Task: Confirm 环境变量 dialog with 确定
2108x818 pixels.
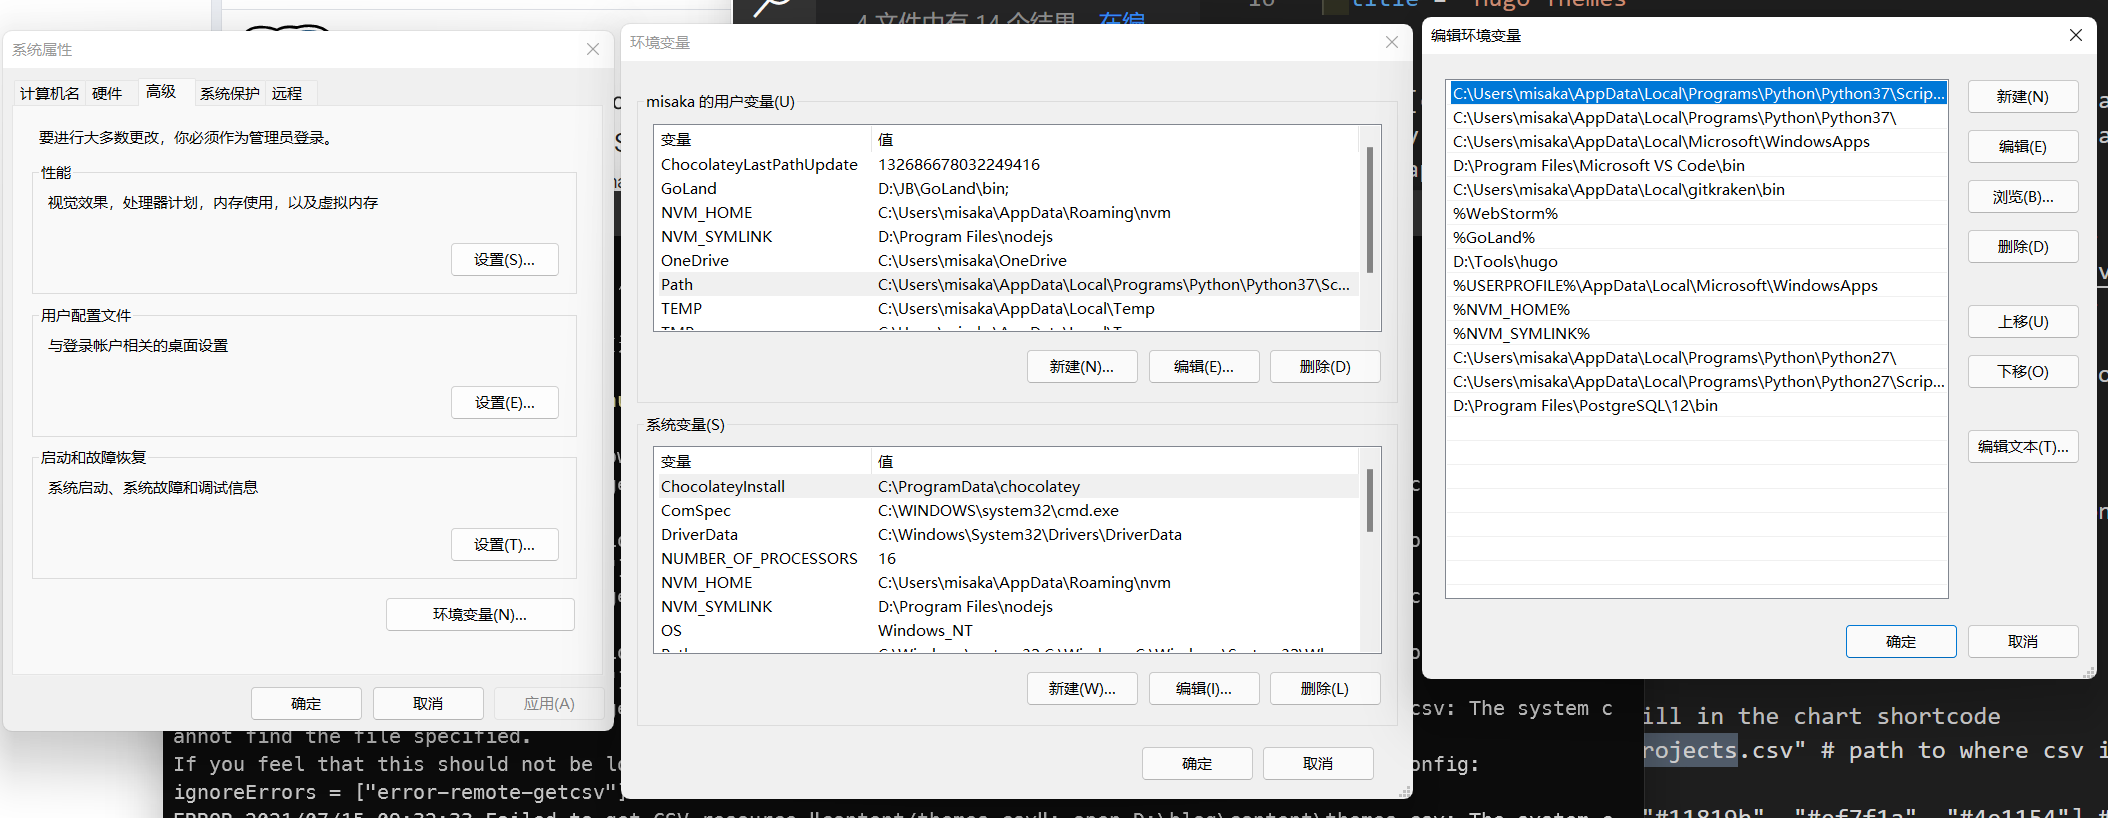Action: point(1197,764)
